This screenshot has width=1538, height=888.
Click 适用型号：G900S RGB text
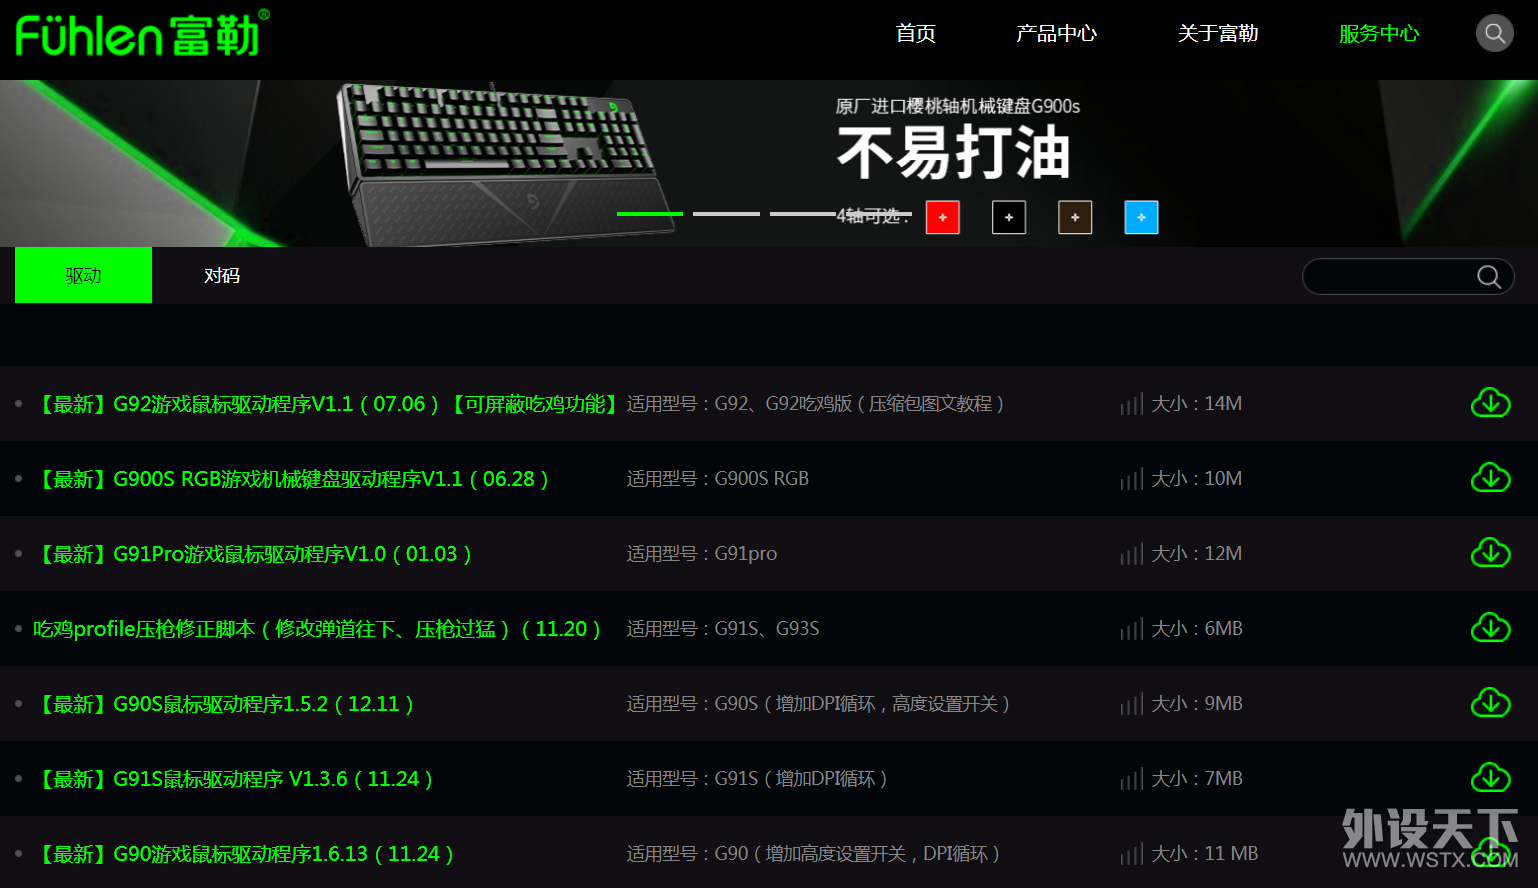718,479
